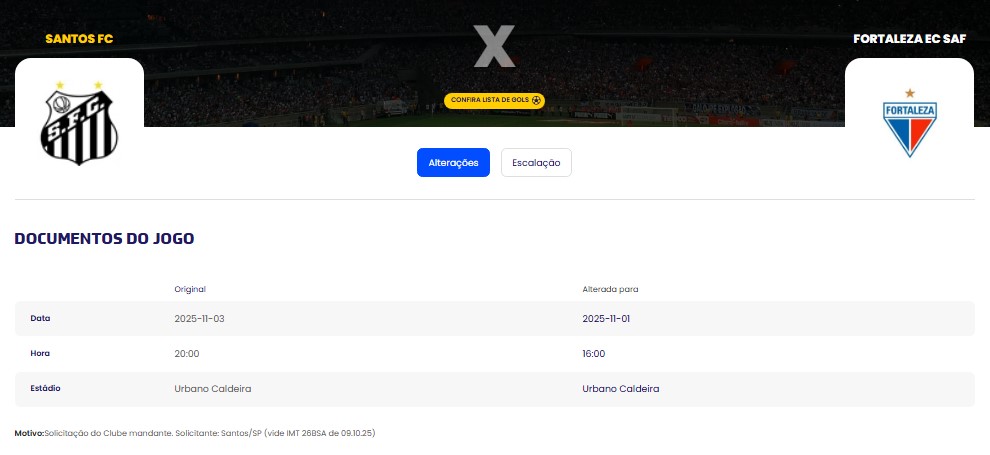Image resolution: width=990 pixels, height=455 pixels.
Task: Click the Santos FC club crest
Action: pyautogui.click(x=79, y=123)
